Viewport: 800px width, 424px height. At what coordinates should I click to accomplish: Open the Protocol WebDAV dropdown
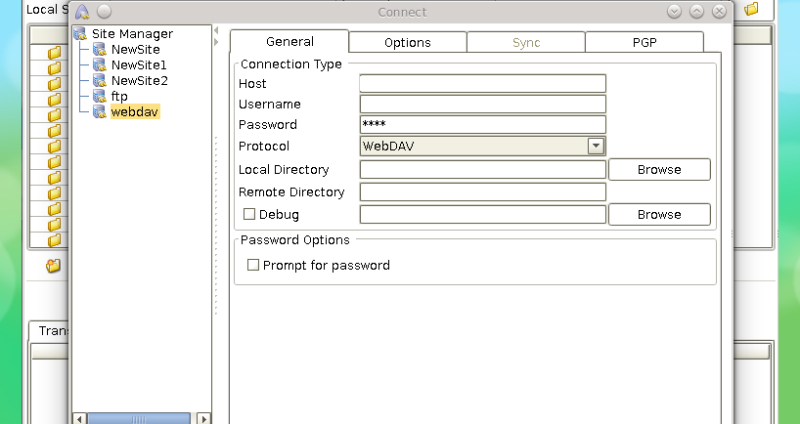pyautogui.click(x=596, y=146)
